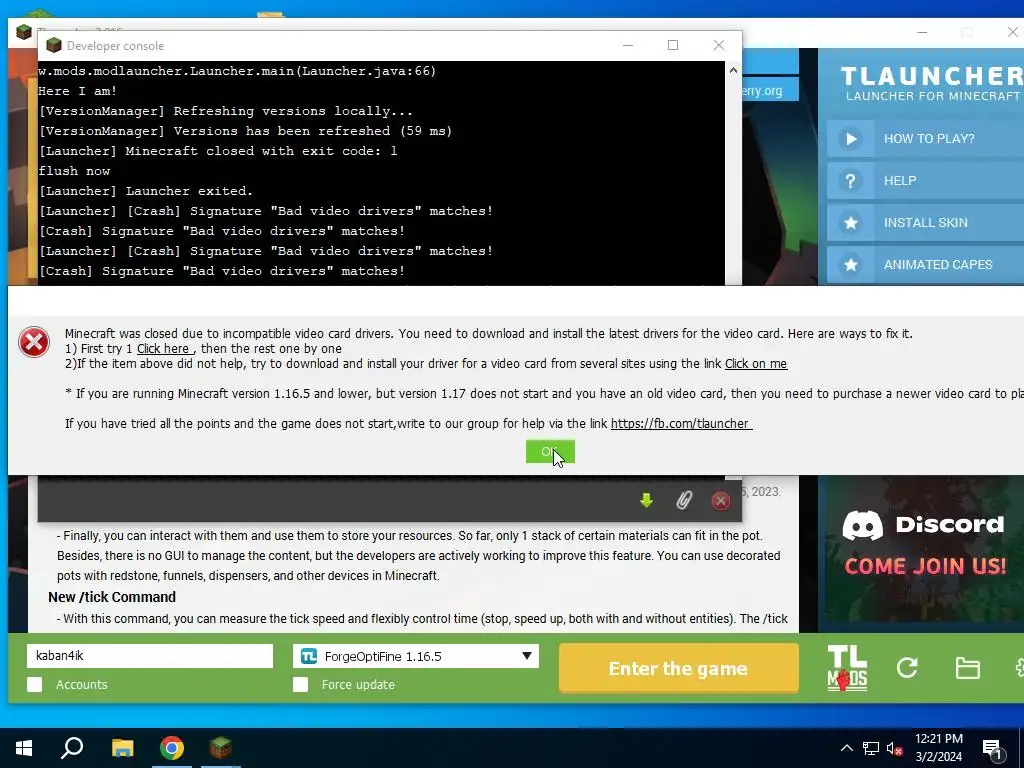Click the 'flush now' console line
Image resolution: width=1024 pixels, height=768 pixels.
pyautogui.click(x=74, y=171)
